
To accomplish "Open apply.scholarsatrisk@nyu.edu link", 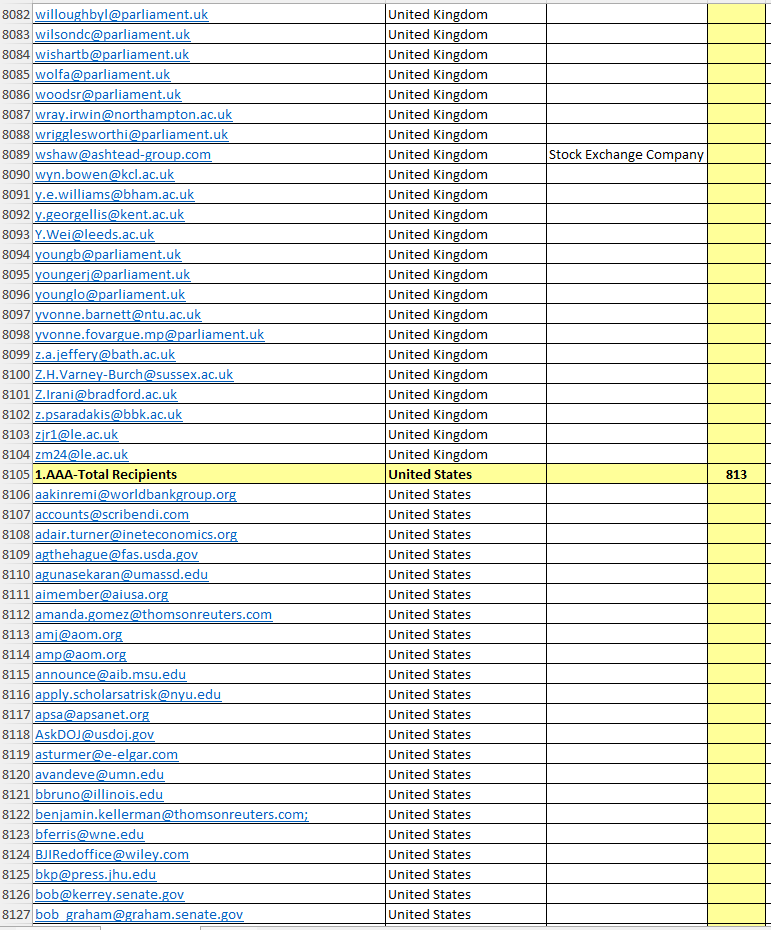I will [x=128, y=695].
